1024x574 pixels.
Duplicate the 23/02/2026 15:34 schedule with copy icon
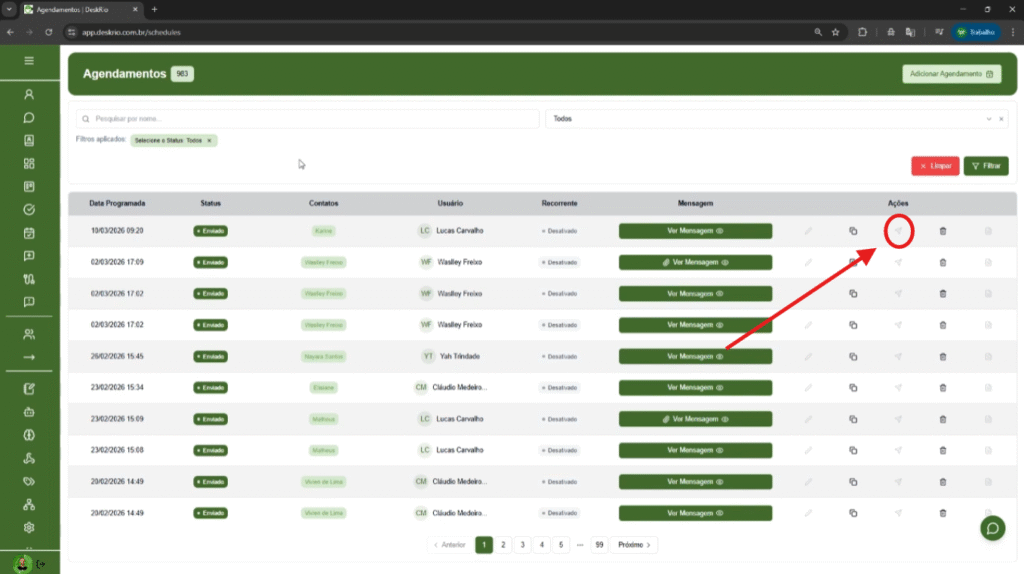(x=853, y=387)
